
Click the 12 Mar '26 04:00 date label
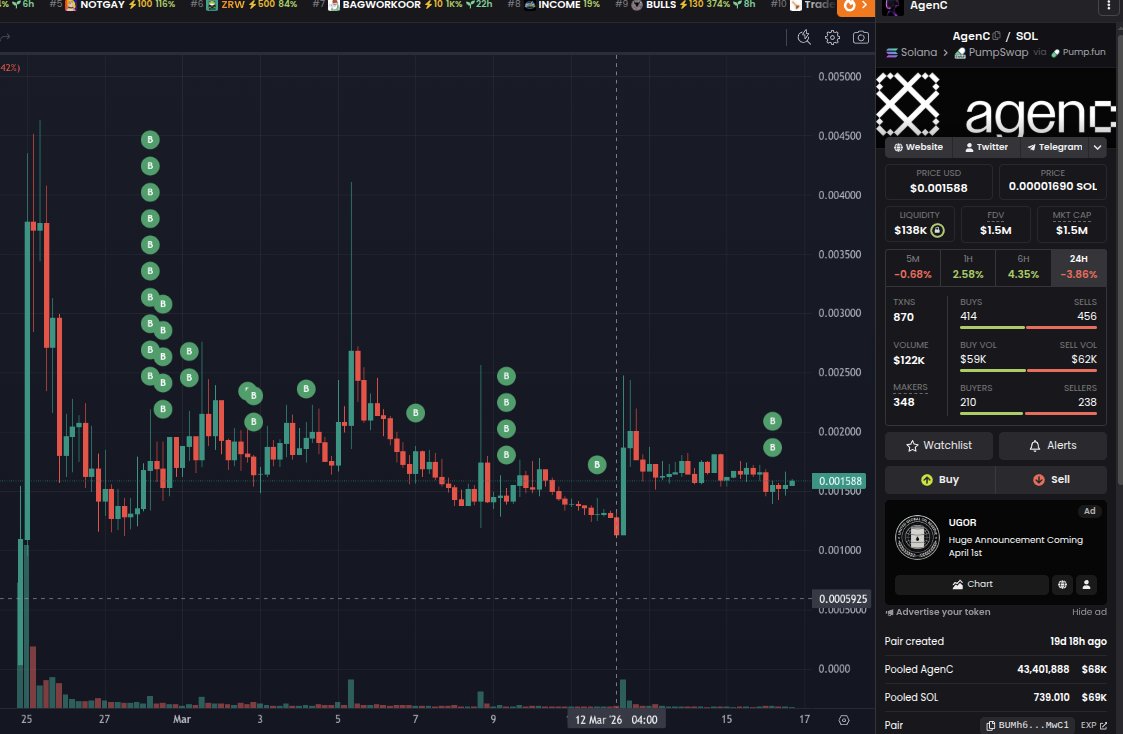(x=616, y=720)
